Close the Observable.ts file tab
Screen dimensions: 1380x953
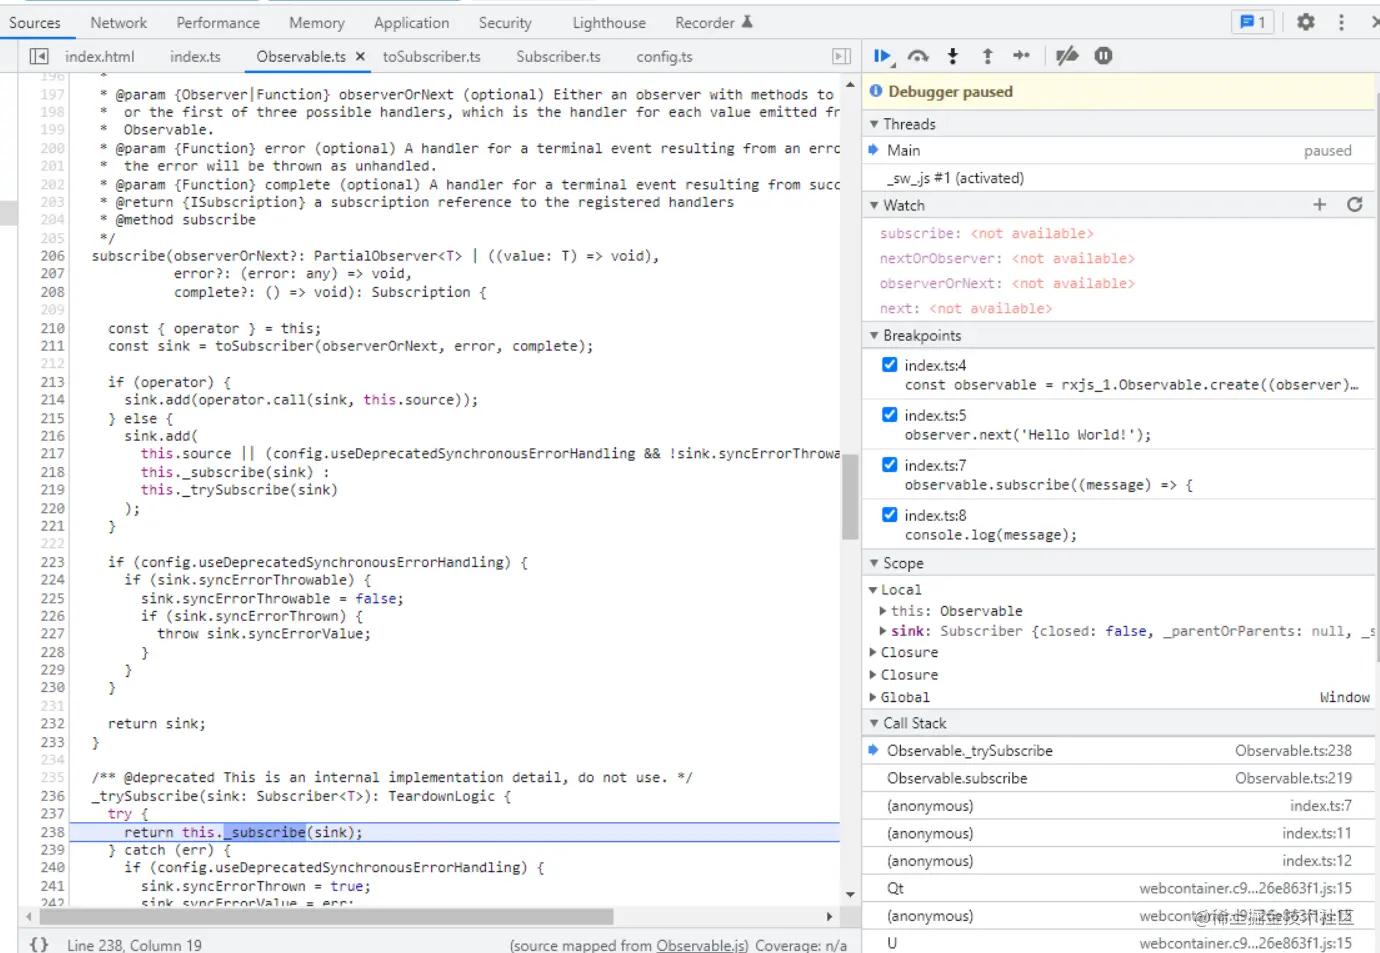coord(360,57)
